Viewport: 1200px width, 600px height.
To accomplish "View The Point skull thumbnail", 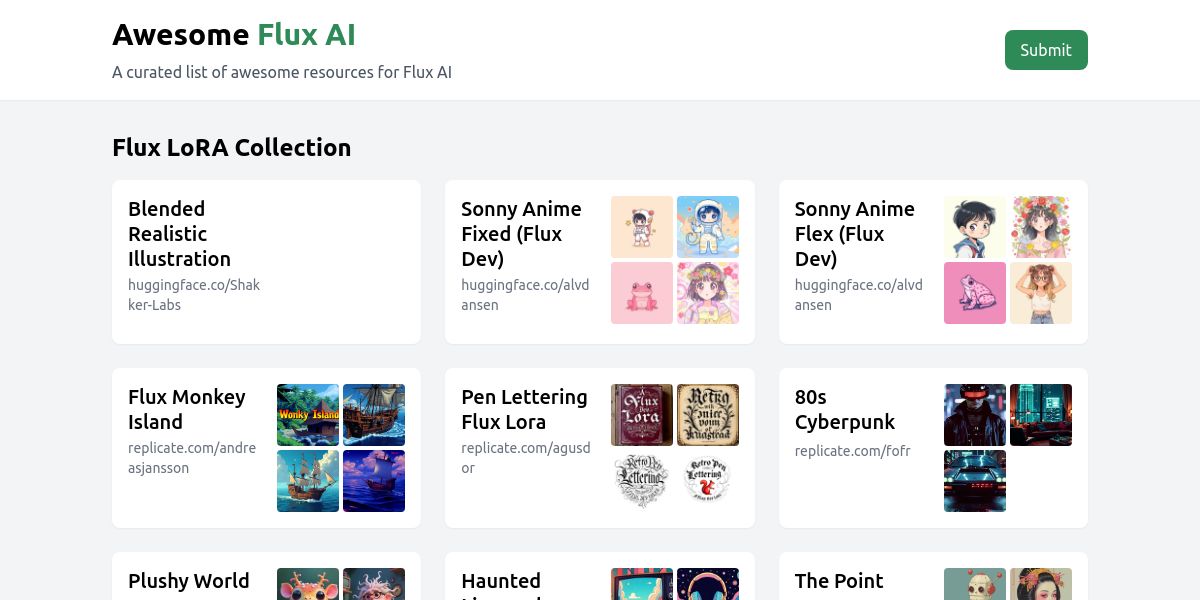I will coord(975,584).
